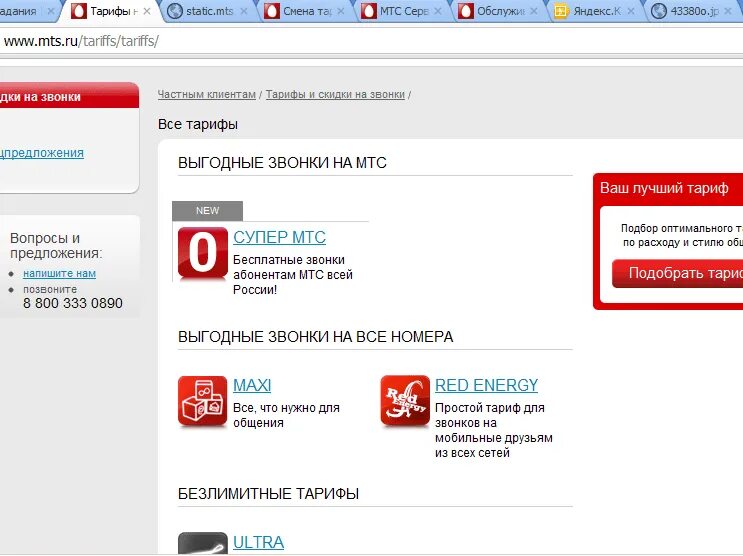This screenshot has width=743, height=556.
Task: Open the предложения sidebar link
Action: click(x=42, y=153)
